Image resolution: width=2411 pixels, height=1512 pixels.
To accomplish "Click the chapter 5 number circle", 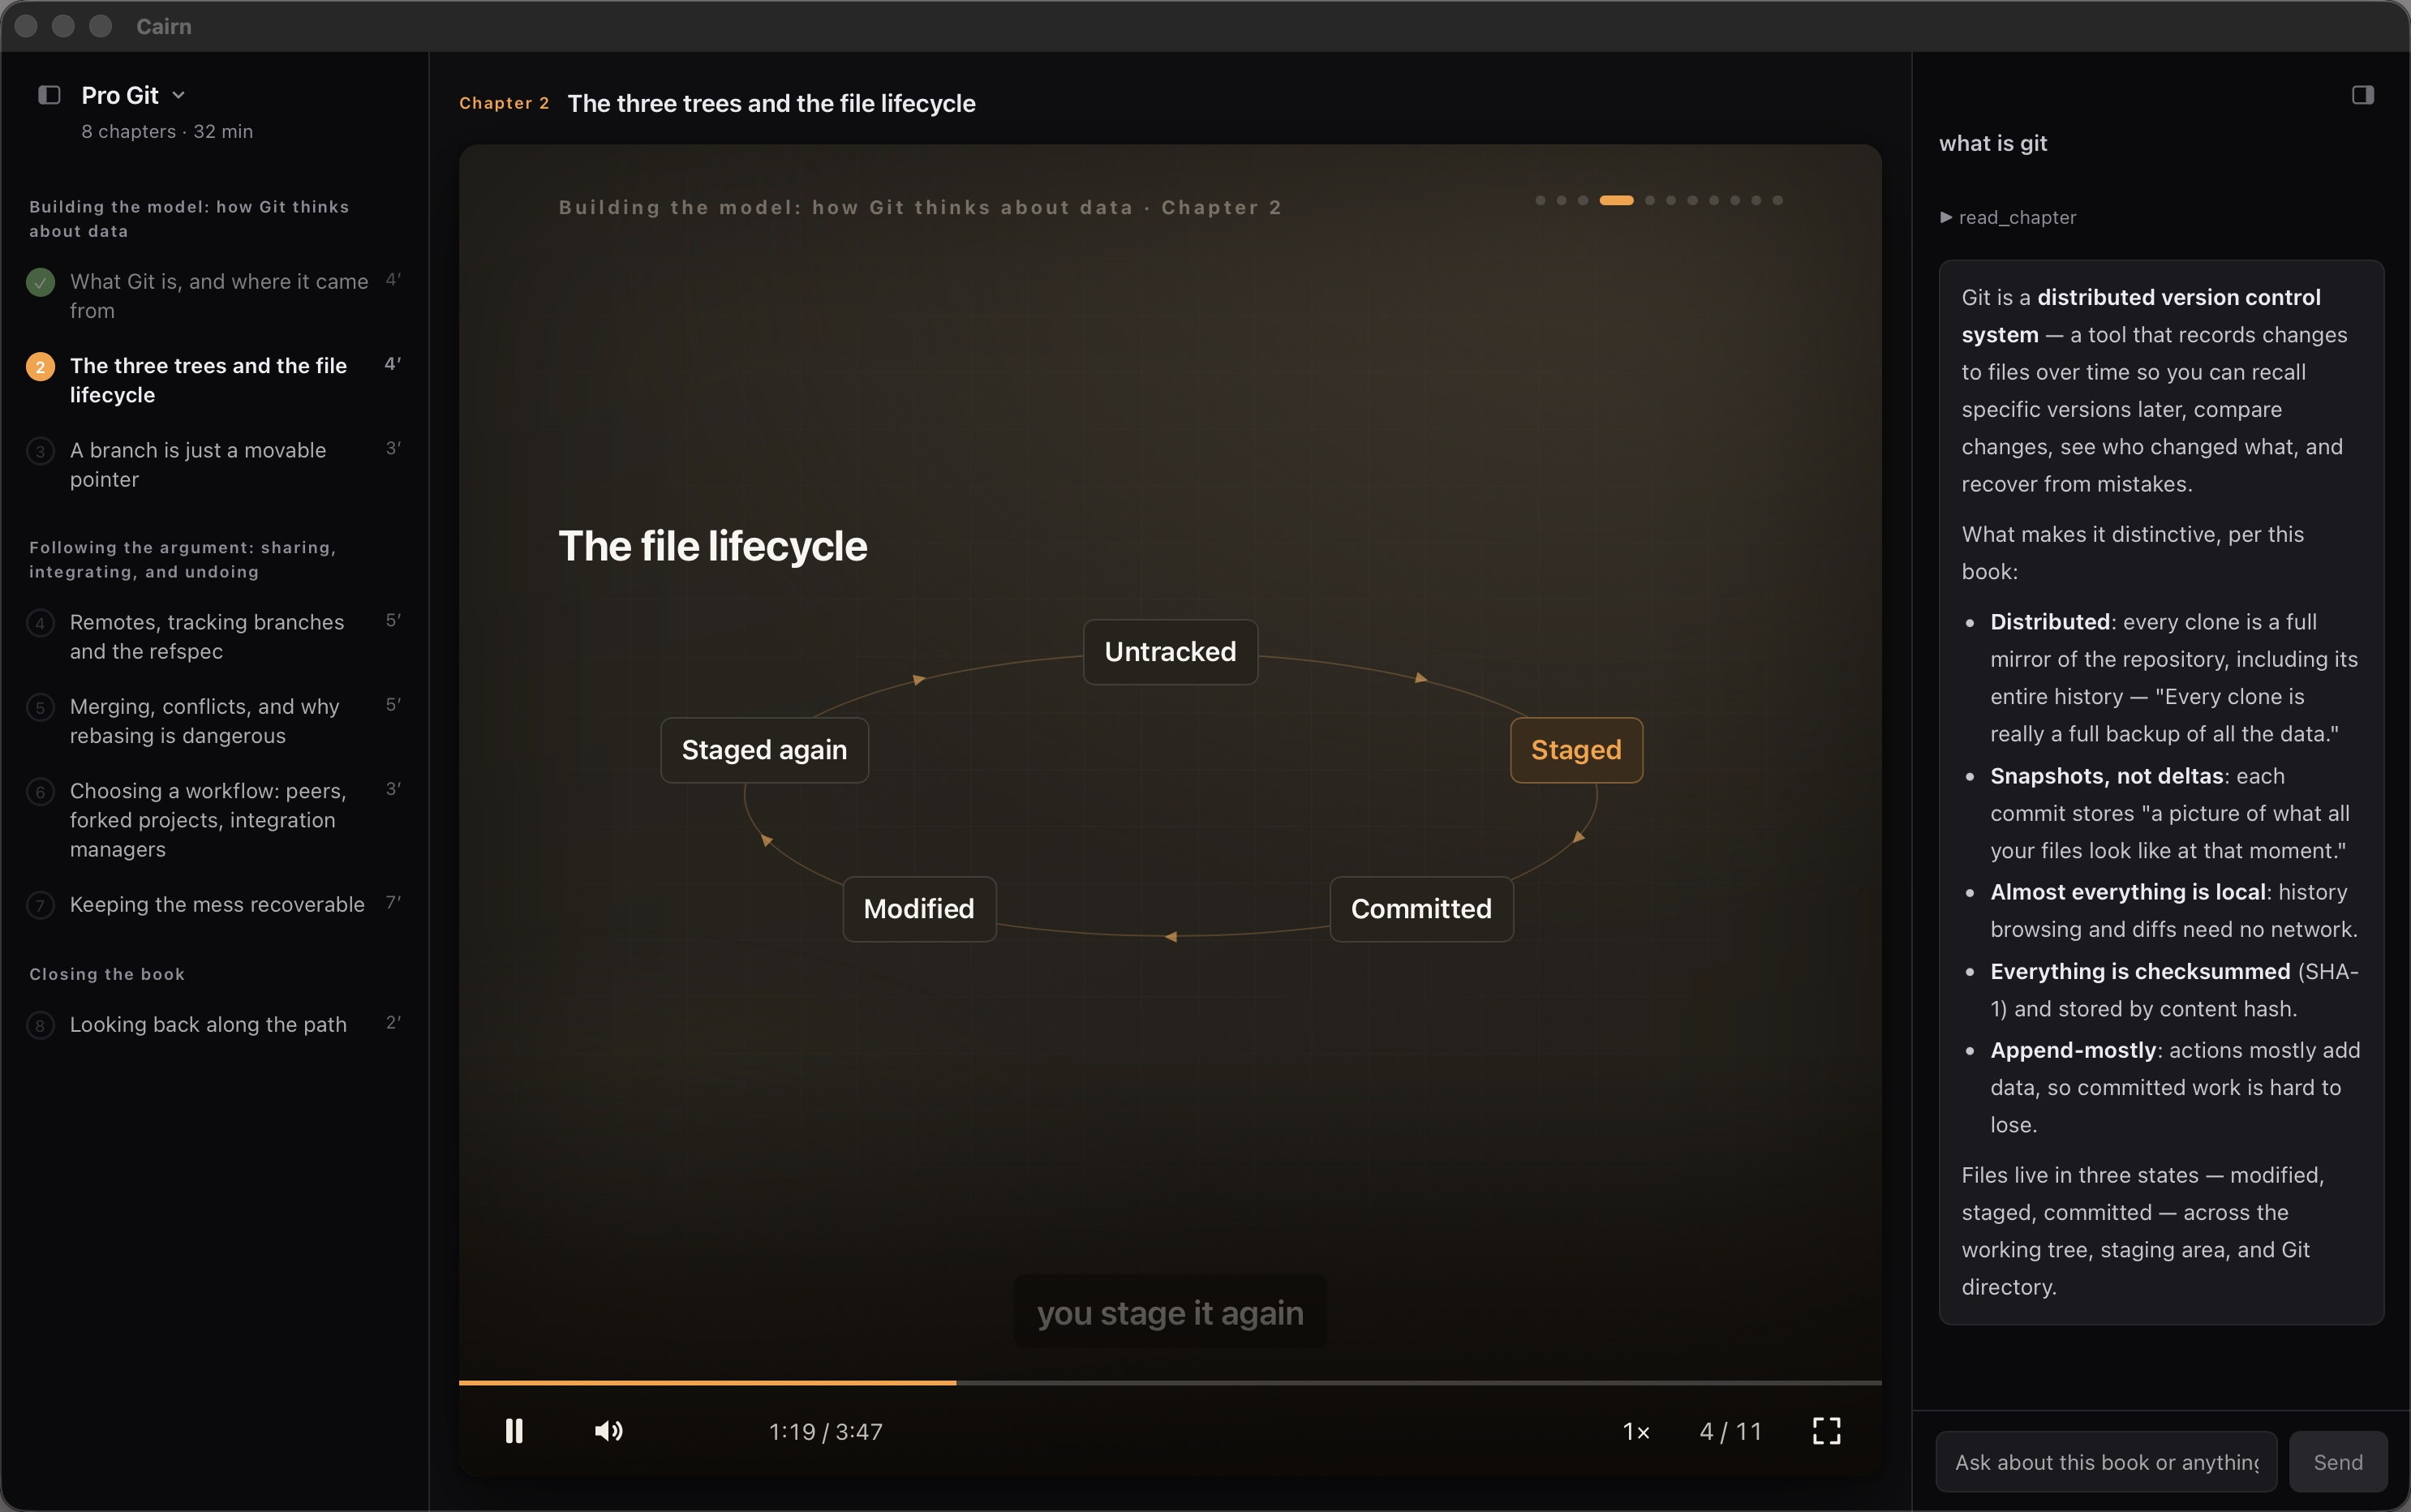I will pyautogui.click(x=40, y=708).
